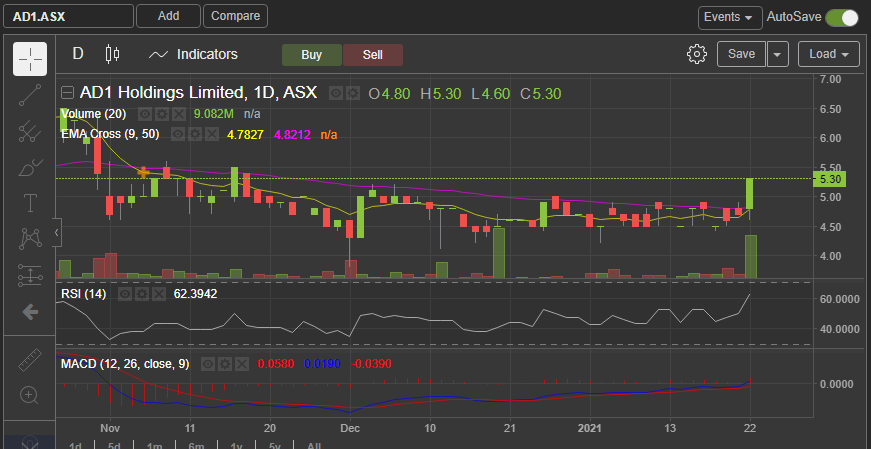
Task: Select the zoom in tool
Action: 29,395
